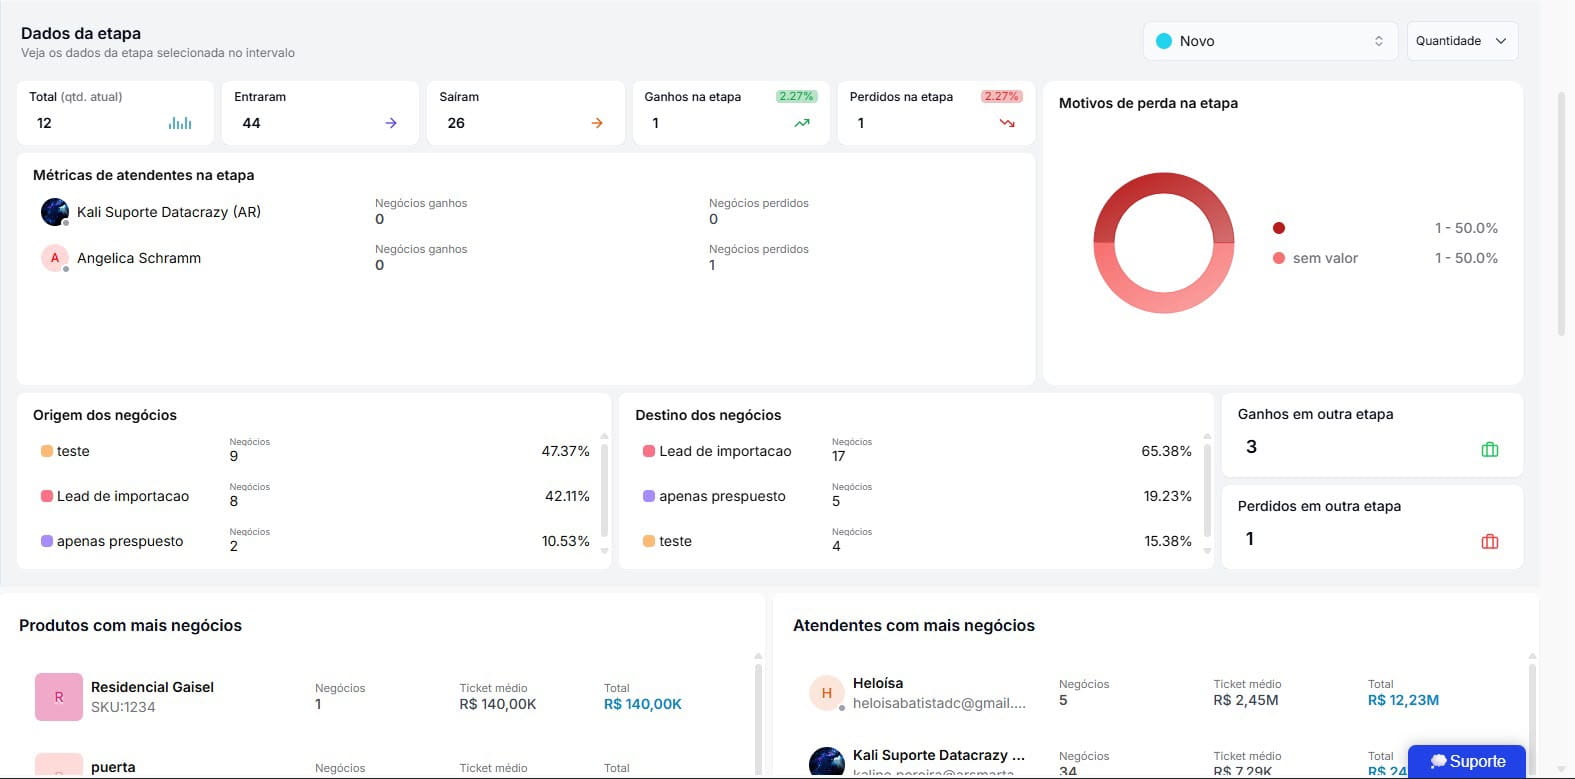Click the red trending-down icon in Perdidos card
Viewport: 1575px width, 779px height.
(x=1007, y=123)
